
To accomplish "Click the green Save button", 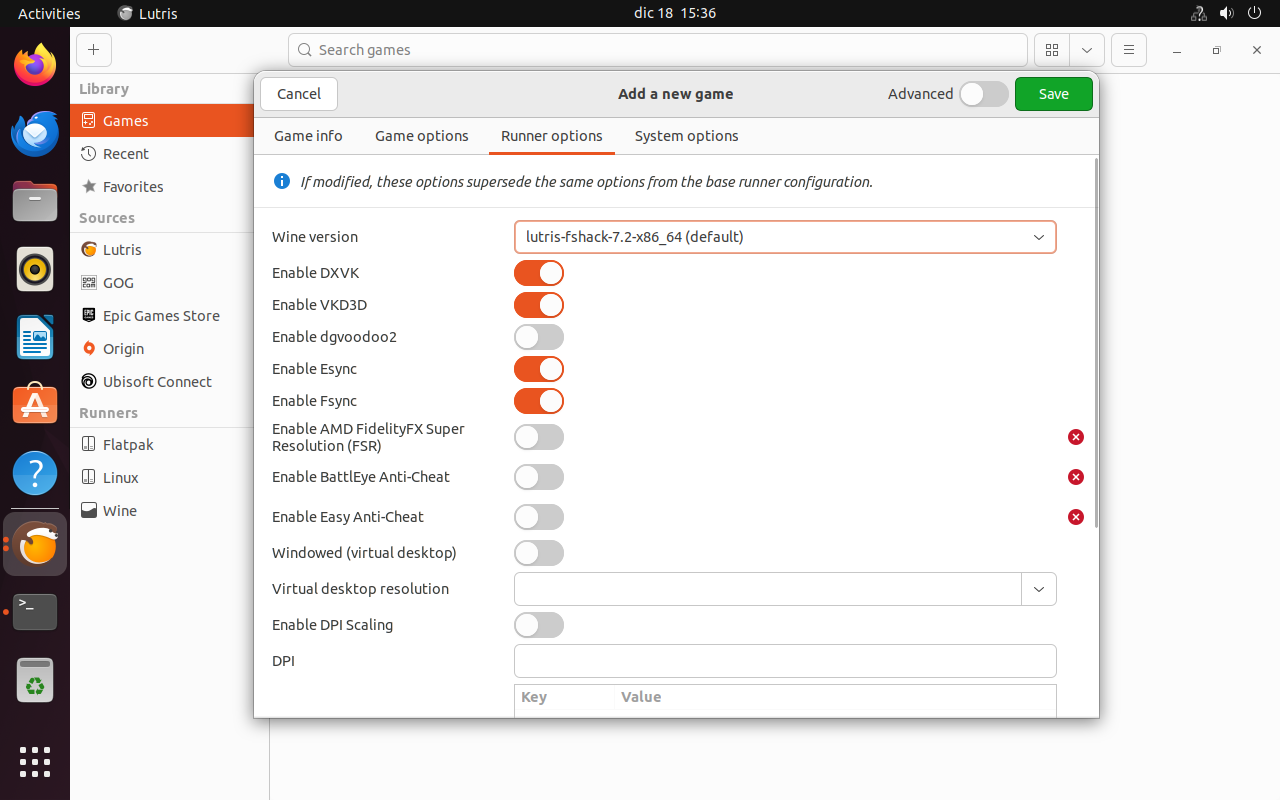I will point(1054,94).
